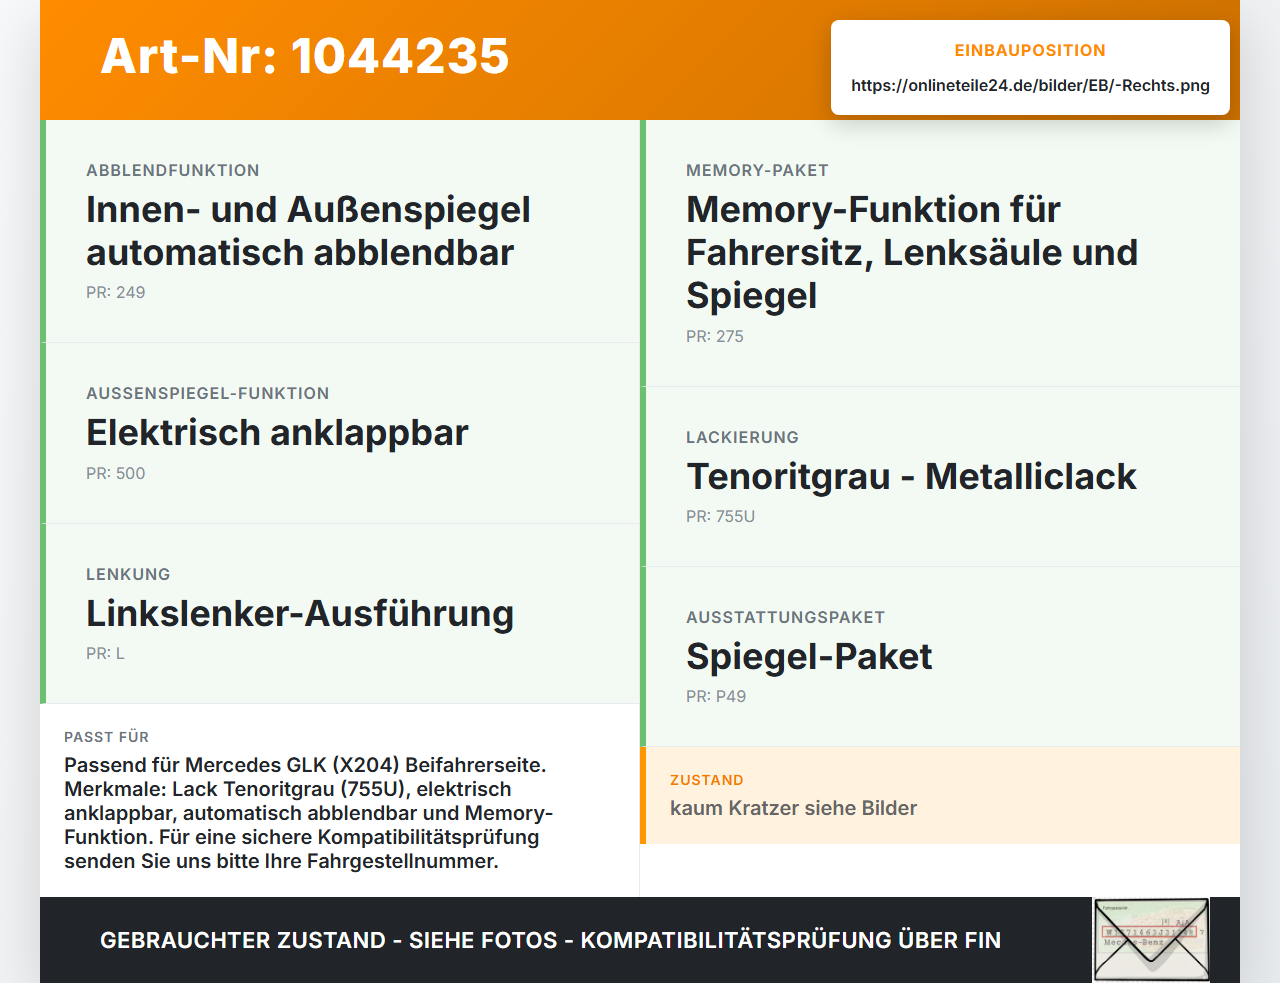
Task: Click the ZUSTAND label
Action: [707, 780]
